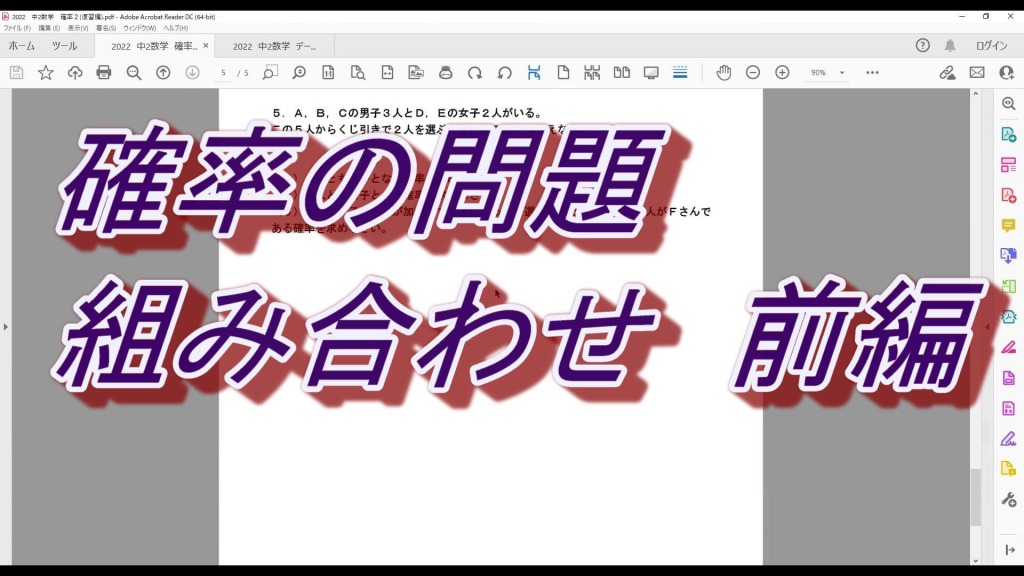Click the rotate clockwise icon
This screenshot has height=576, width=1024.
pyautogui.click(x=475, y=73)
